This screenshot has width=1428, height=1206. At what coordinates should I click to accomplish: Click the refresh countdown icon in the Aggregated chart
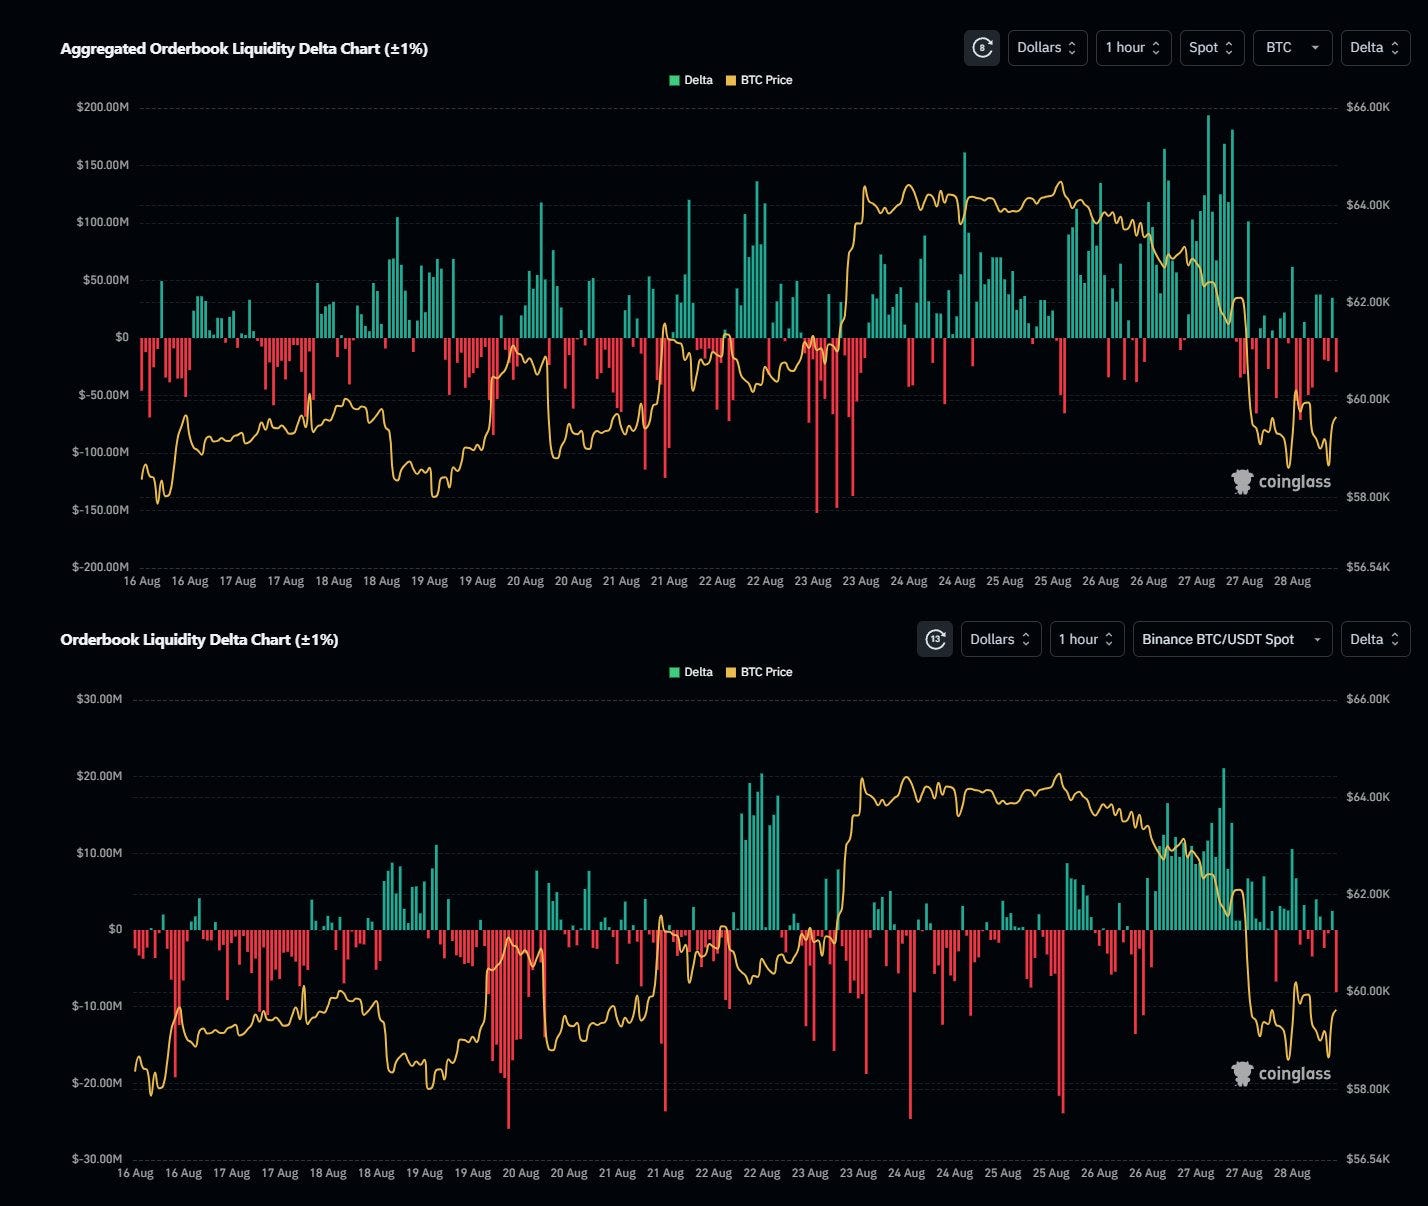point(982,48)
